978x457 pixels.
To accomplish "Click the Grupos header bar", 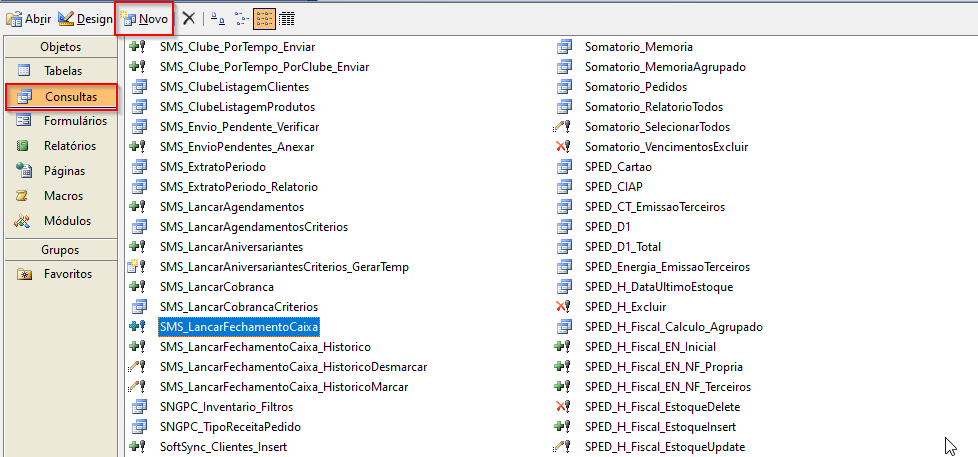I will pos(61,250).
